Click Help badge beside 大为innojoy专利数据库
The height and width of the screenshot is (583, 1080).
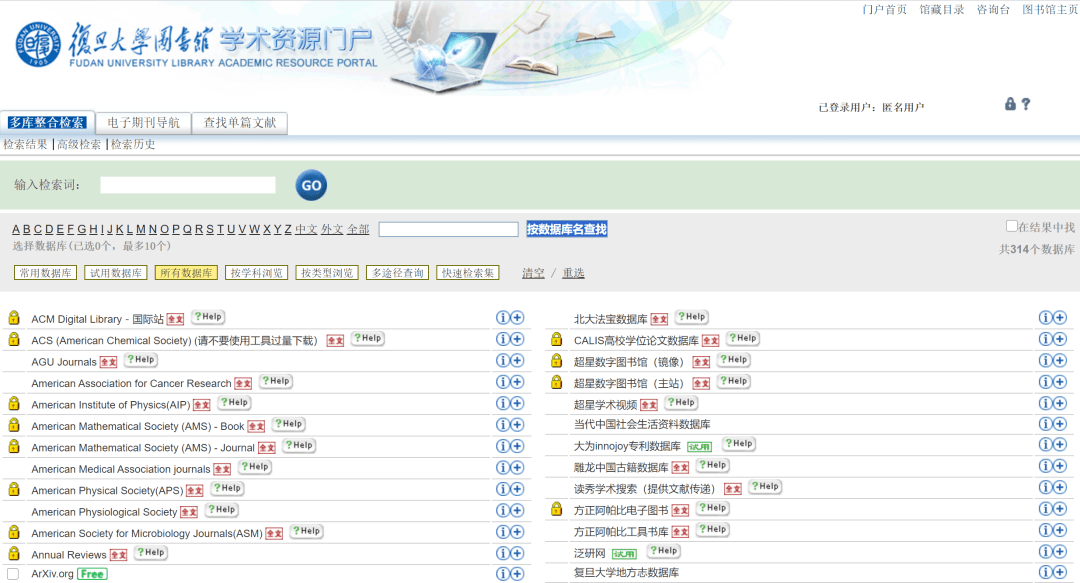pyautogui.click(x=739, y=444)
